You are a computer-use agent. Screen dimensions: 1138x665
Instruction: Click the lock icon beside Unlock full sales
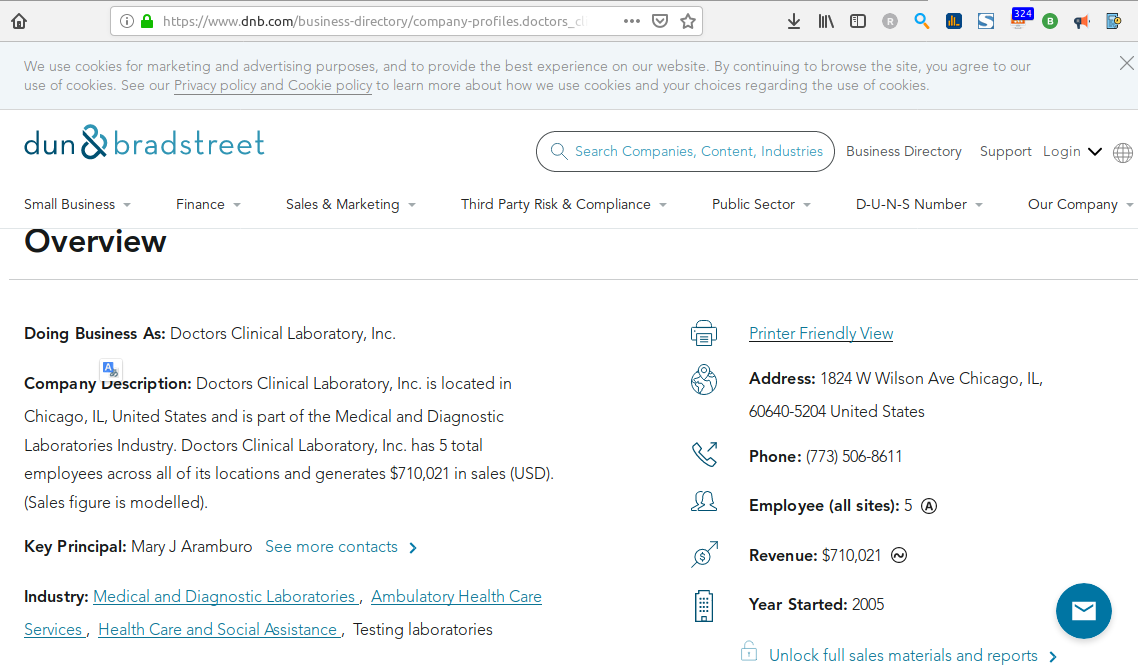click(x=748, y=650)
